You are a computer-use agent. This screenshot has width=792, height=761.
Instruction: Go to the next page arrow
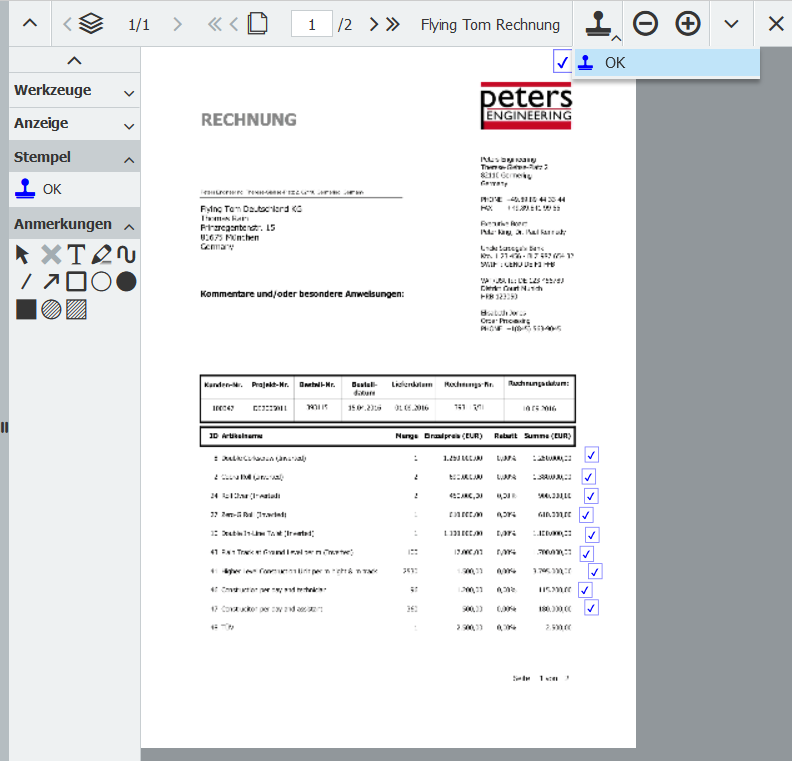click(374, 24)
